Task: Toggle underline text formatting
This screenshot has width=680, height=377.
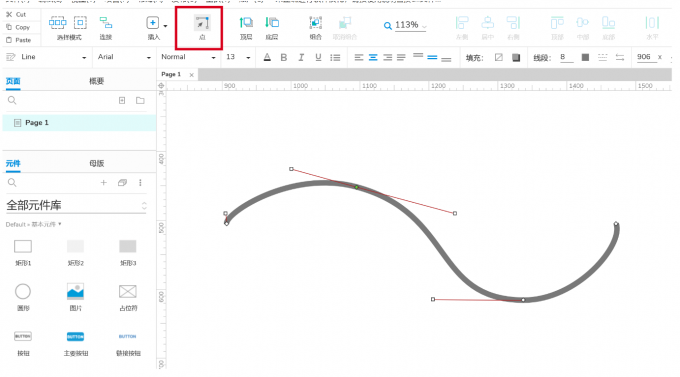Action: point(318,57)
